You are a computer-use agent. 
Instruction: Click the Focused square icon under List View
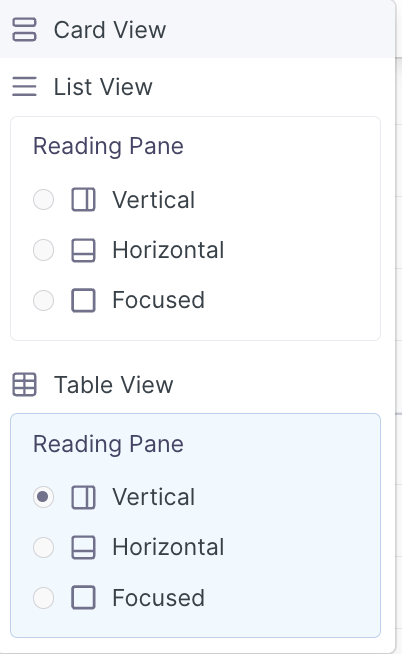pyautogui.click(x=83, y=300)
